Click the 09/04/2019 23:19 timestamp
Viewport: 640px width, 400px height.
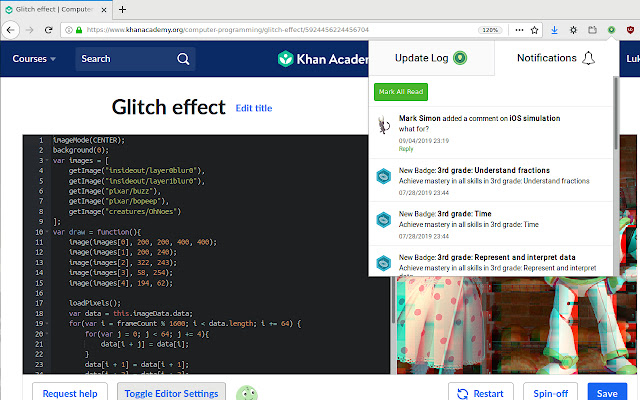click(424, 140)
